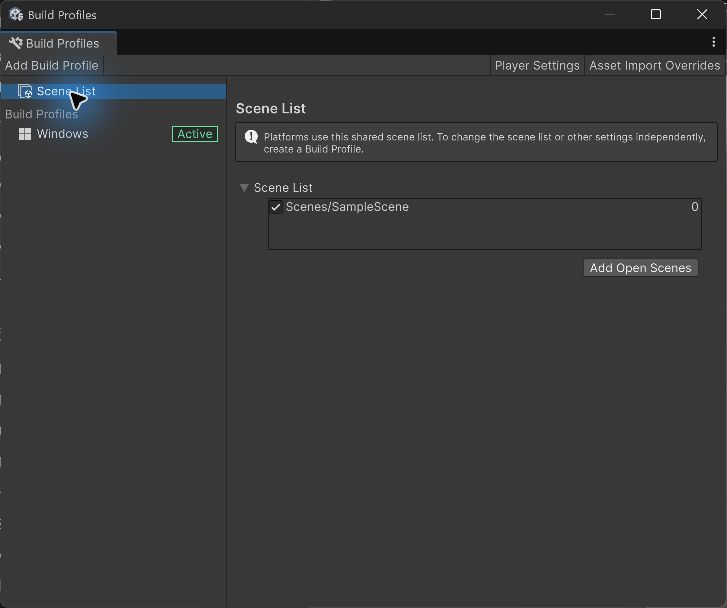Switch to the Build Profiles tab
The image size is (727, 608).
(58, 43)
